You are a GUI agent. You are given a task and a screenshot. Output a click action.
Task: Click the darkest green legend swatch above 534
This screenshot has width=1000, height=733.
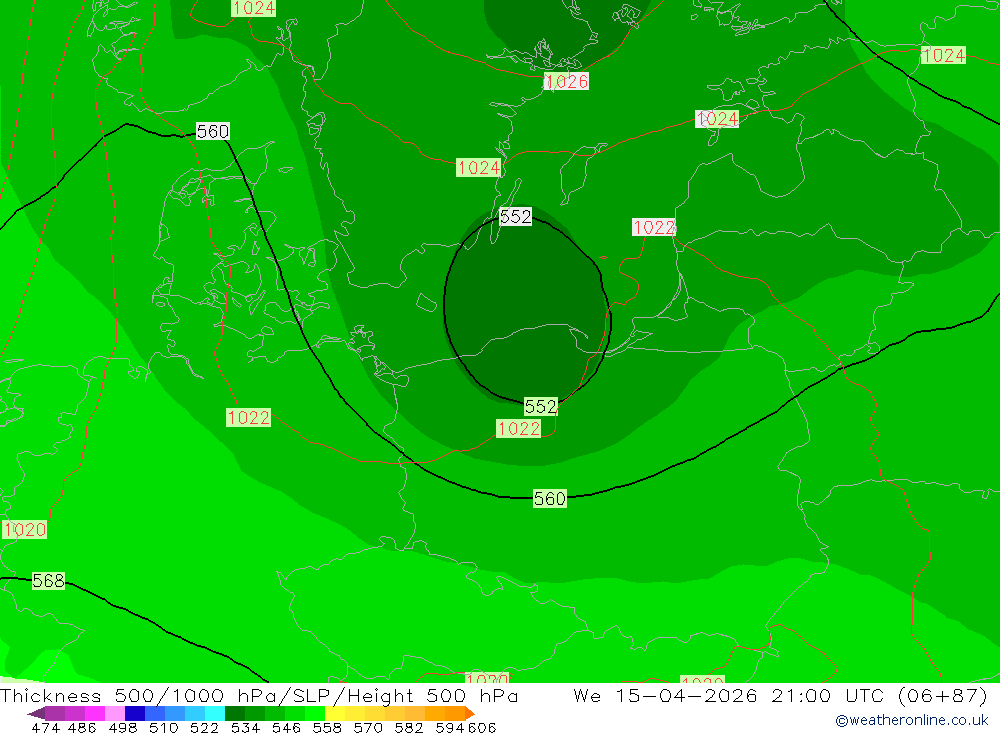235,713
